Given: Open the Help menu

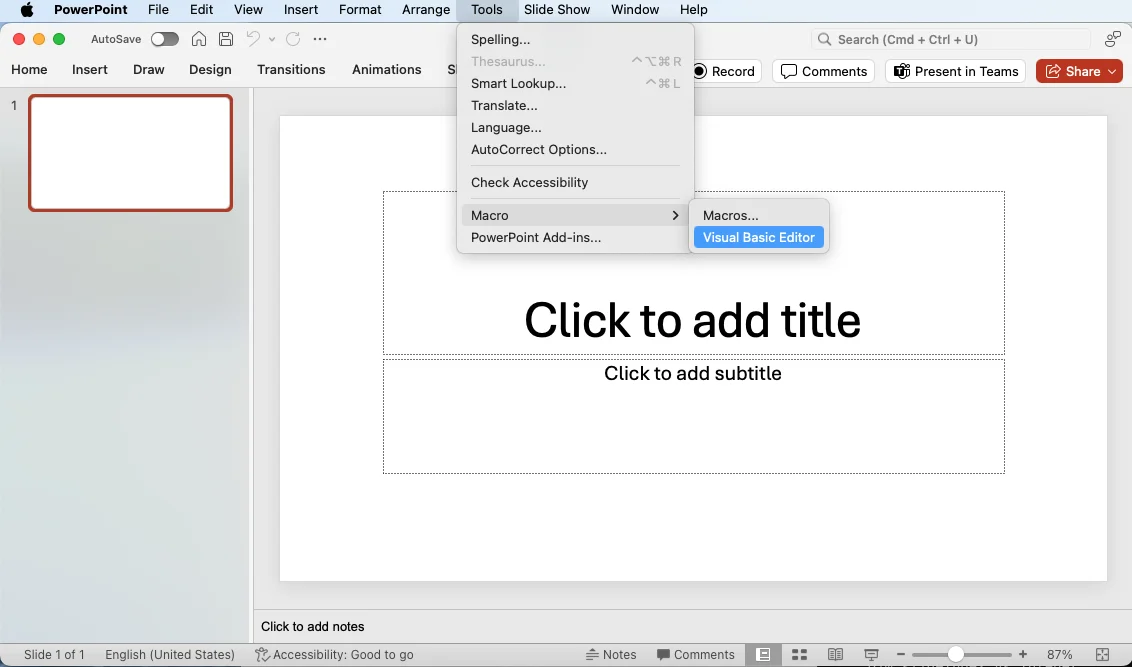Looking at the screenshot, I should click(x=693, y=9).
